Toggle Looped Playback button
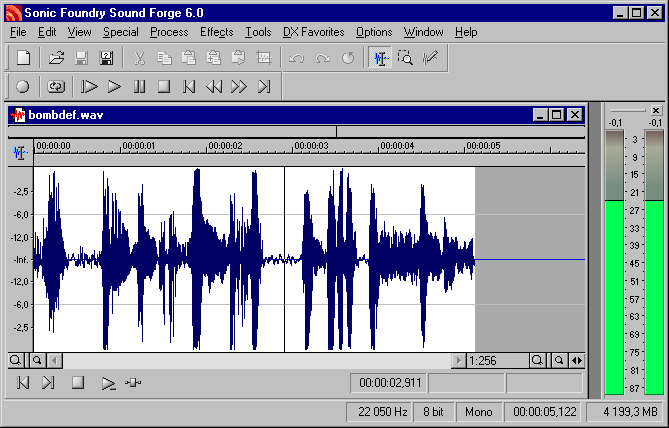The height and width of the screenshot is (428, 669). (56, 87)
